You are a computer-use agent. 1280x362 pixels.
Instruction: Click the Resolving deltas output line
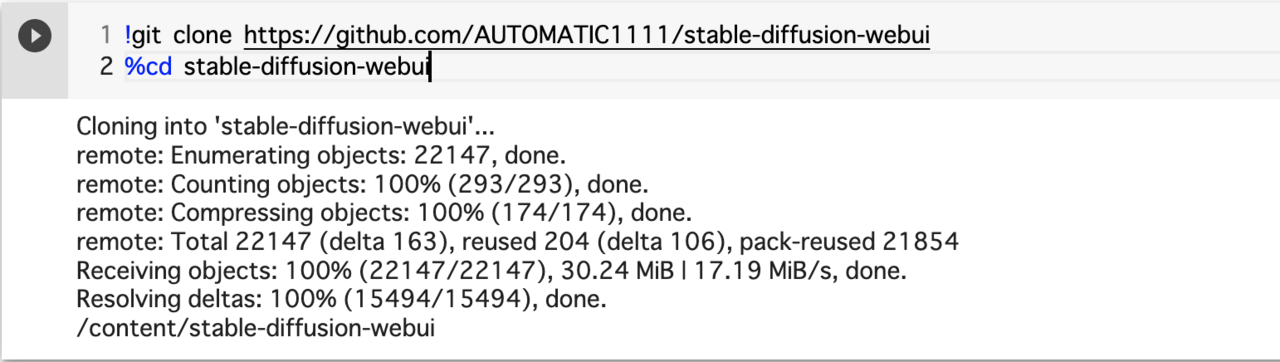[x=342, y=298]
